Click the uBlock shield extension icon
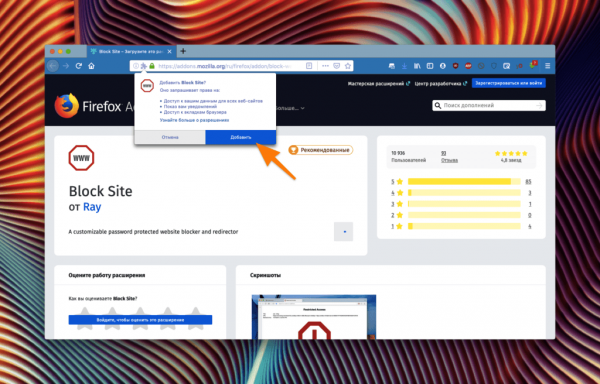 pyautogui.click(x=455, y=66)
